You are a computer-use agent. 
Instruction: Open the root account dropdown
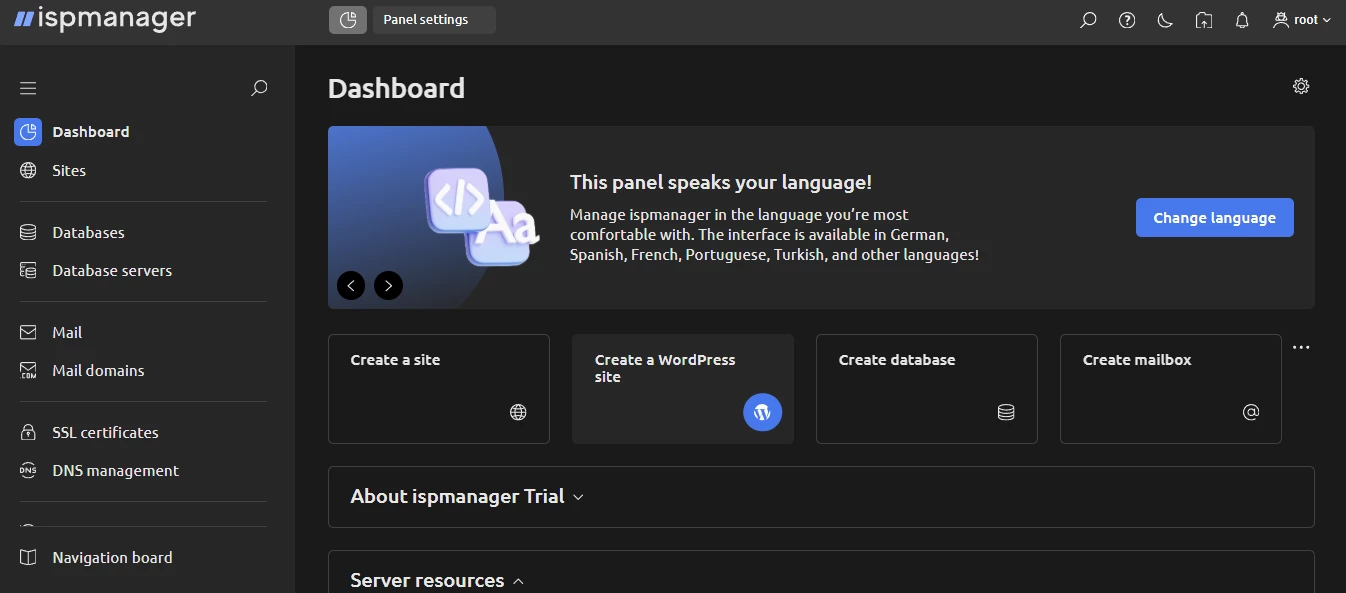[x=1301, y=19]
